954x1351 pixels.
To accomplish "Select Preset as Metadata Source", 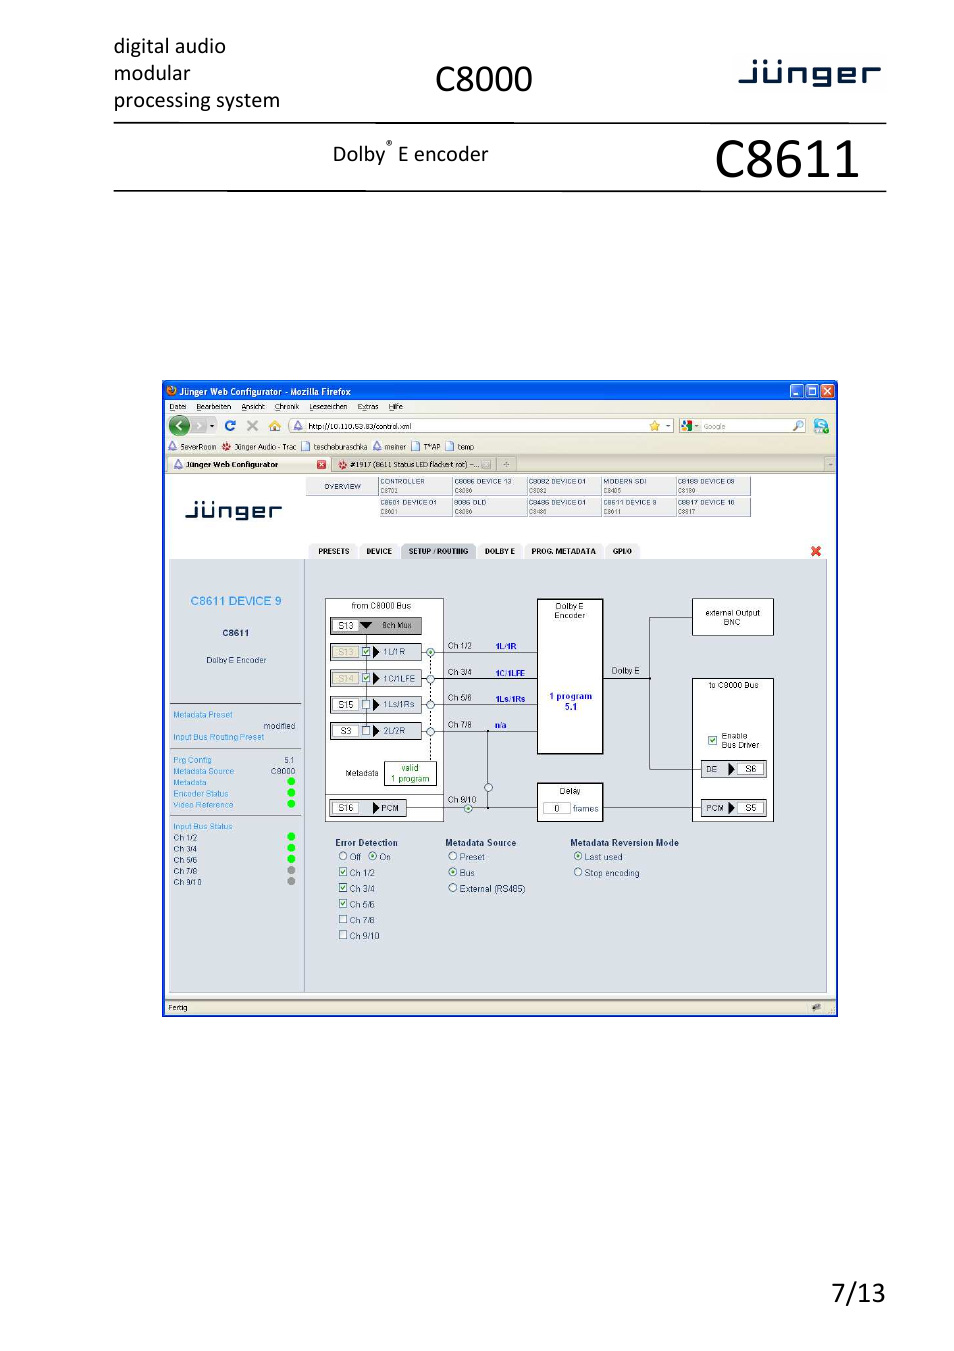I will click(453, 856).
